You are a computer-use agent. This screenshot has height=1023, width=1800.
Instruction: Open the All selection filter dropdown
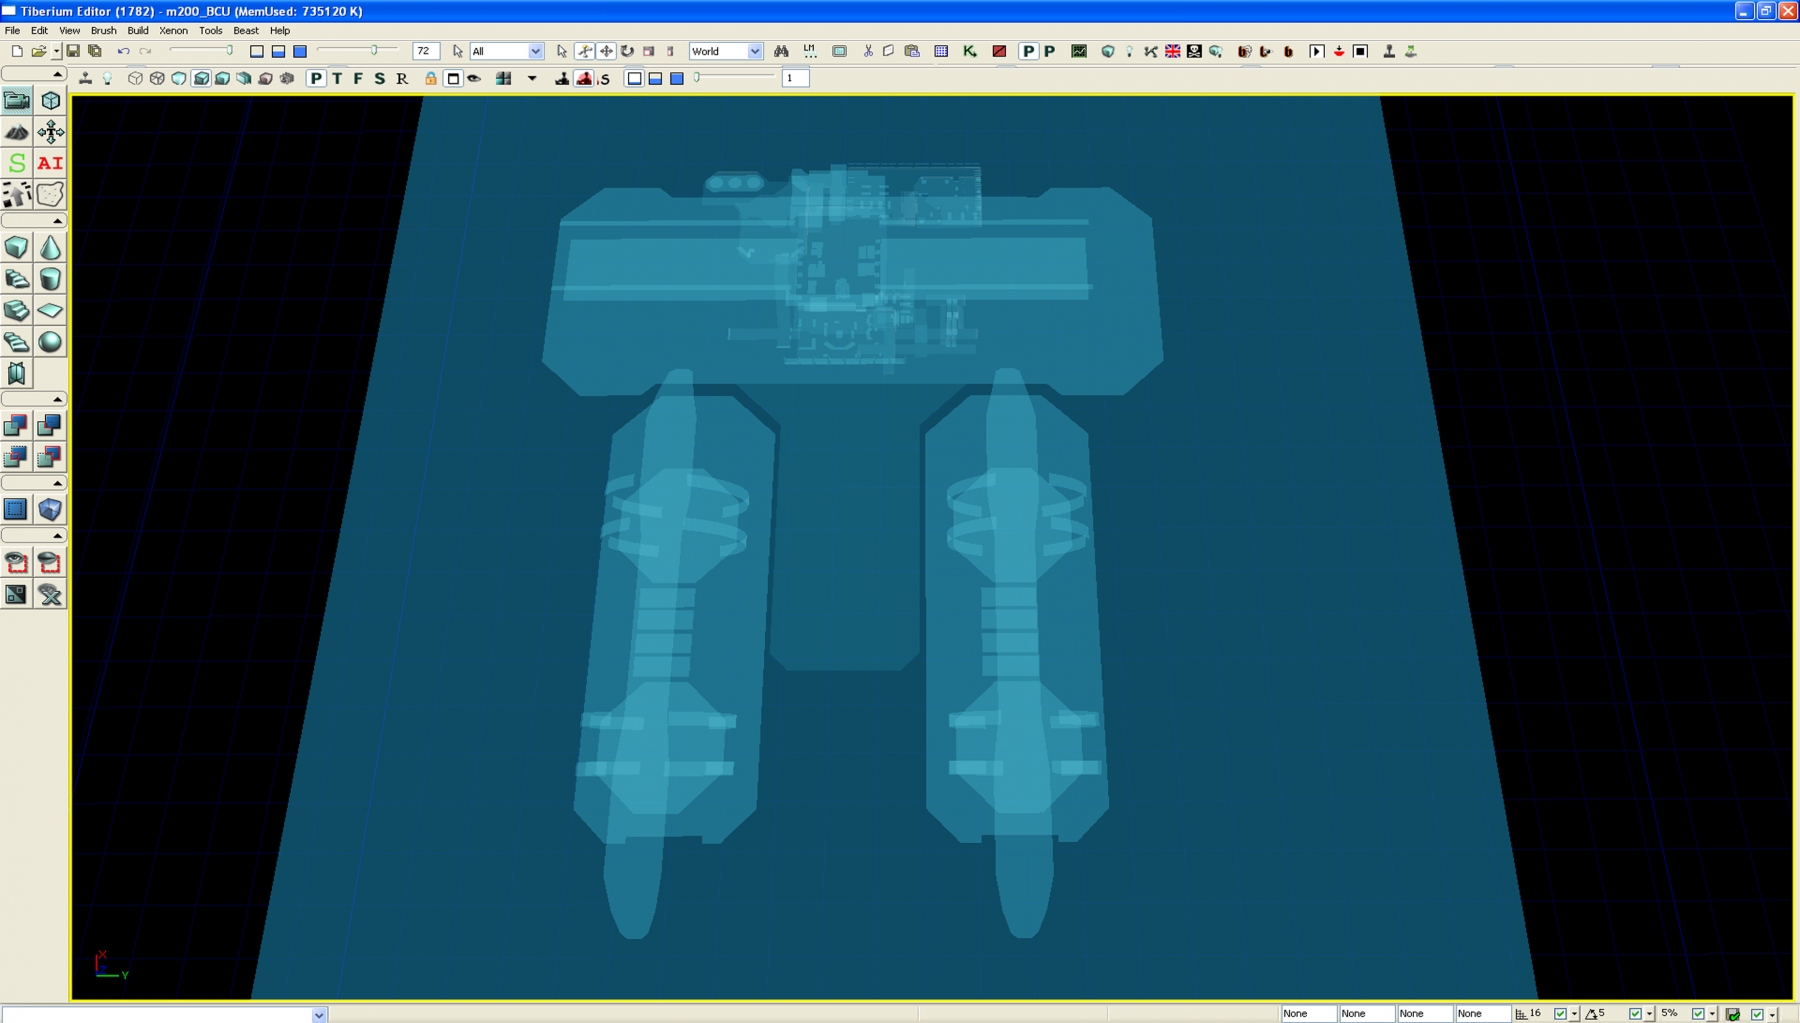click(x=535, y=51)
